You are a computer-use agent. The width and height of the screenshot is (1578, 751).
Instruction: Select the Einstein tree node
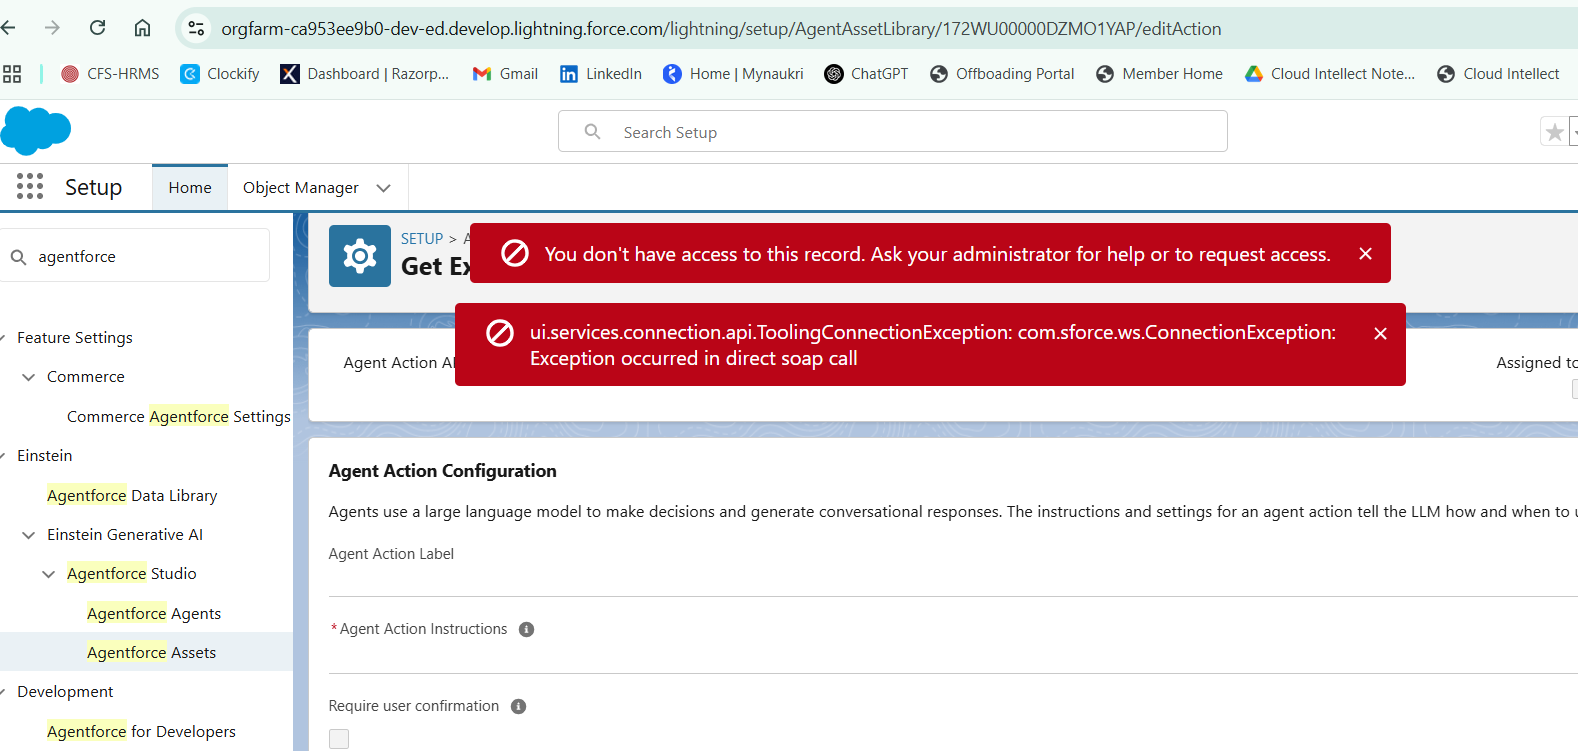(44, 456)
